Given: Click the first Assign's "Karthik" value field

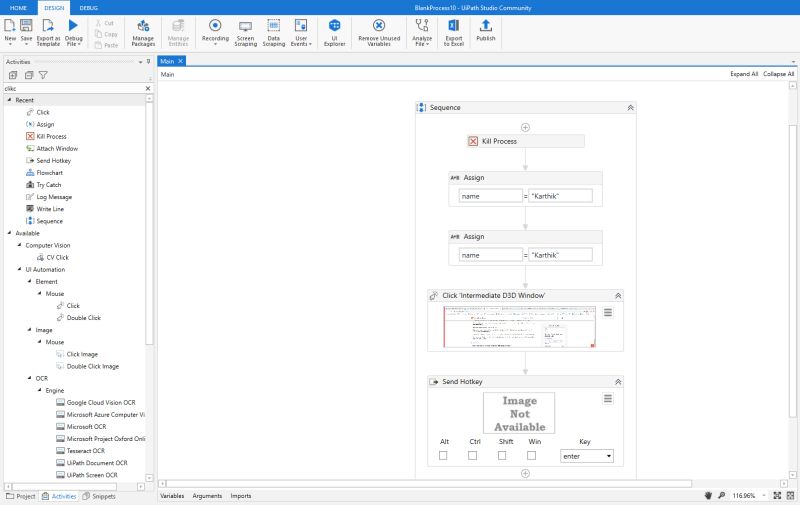Looking at the screenshot, I should tap(560, 196).
